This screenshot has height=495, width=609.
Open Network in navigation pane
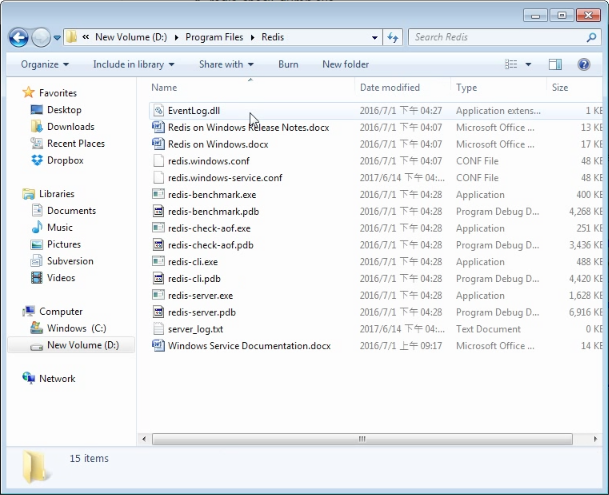pyautogui.click(x=57, y=378)
